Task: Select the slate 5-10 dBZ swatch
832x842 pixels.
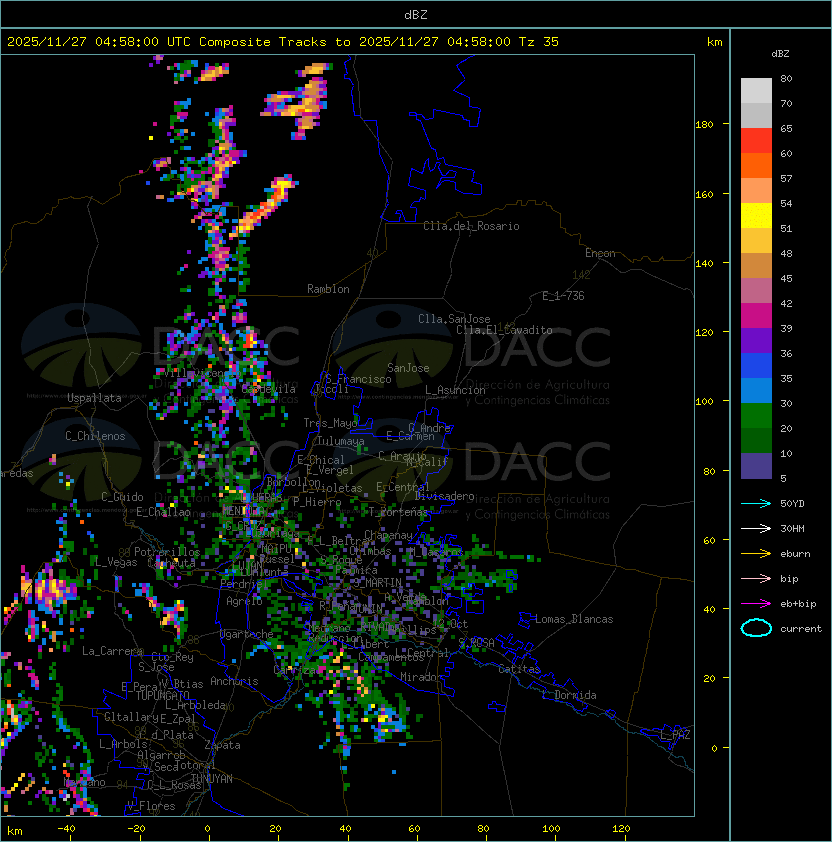Action: [756, 466]
